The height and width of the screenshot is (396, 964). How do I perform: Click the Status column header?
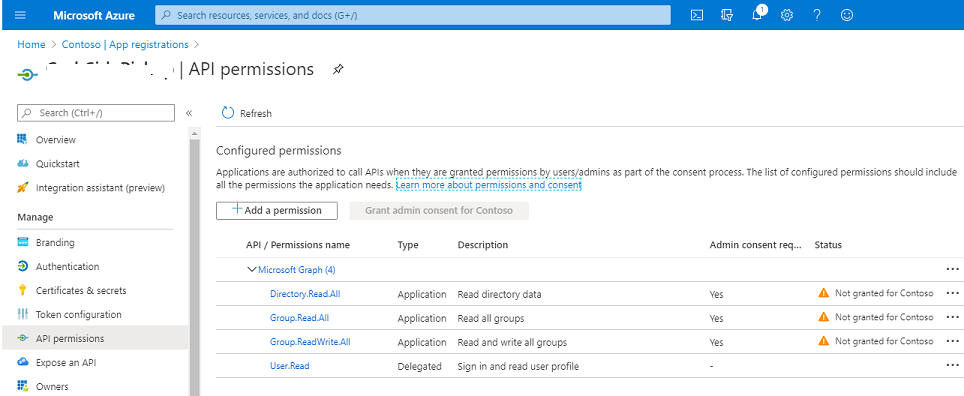coord(828,245)
